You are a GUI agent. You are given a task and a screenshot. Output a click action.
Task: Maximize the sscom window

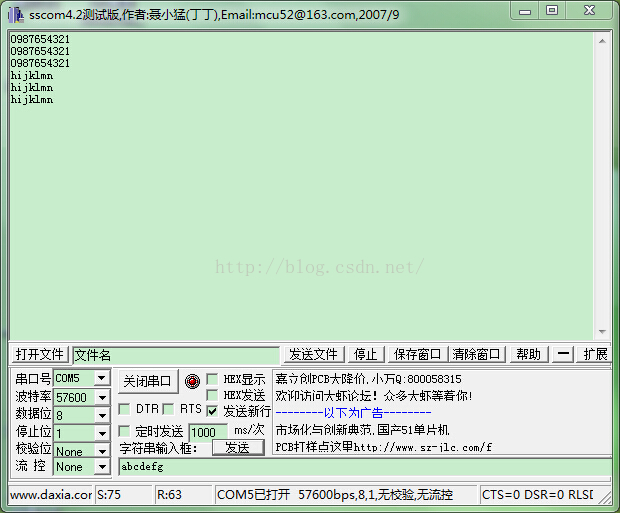[x=552, y=11]
